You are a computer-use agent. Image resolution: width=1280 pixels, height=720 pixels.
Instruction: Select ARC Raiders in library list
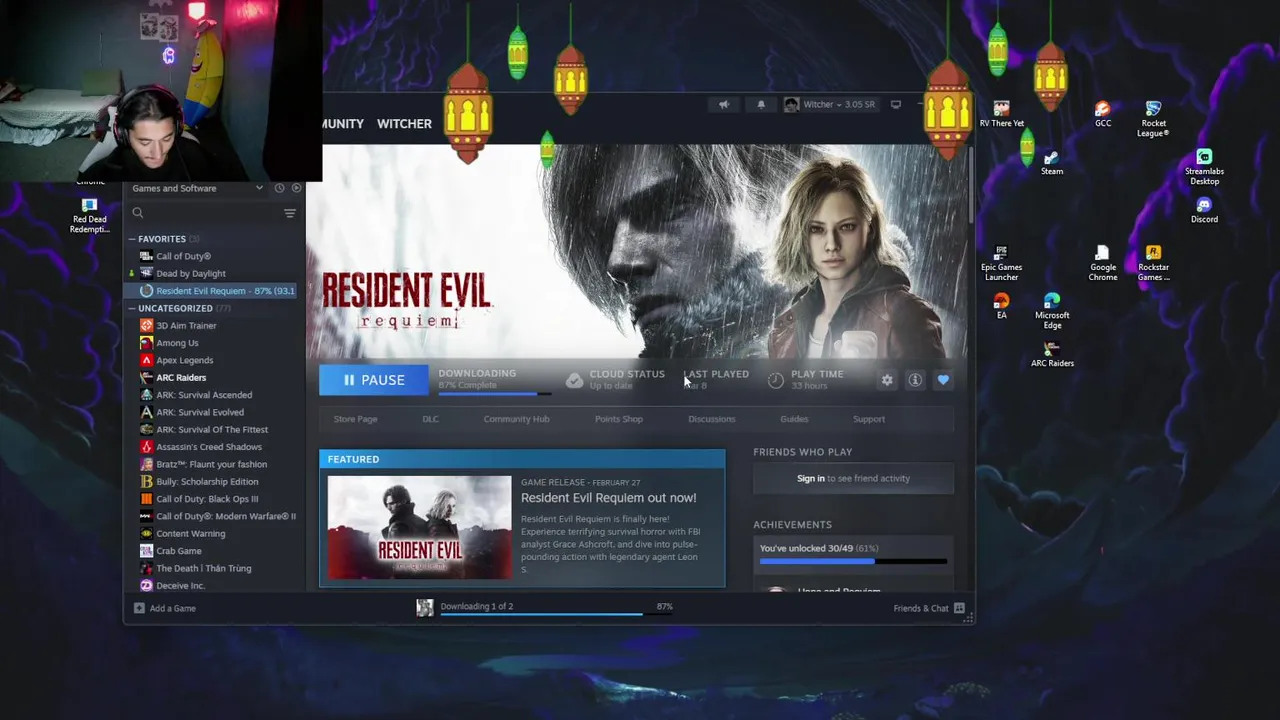coord(181,378)
